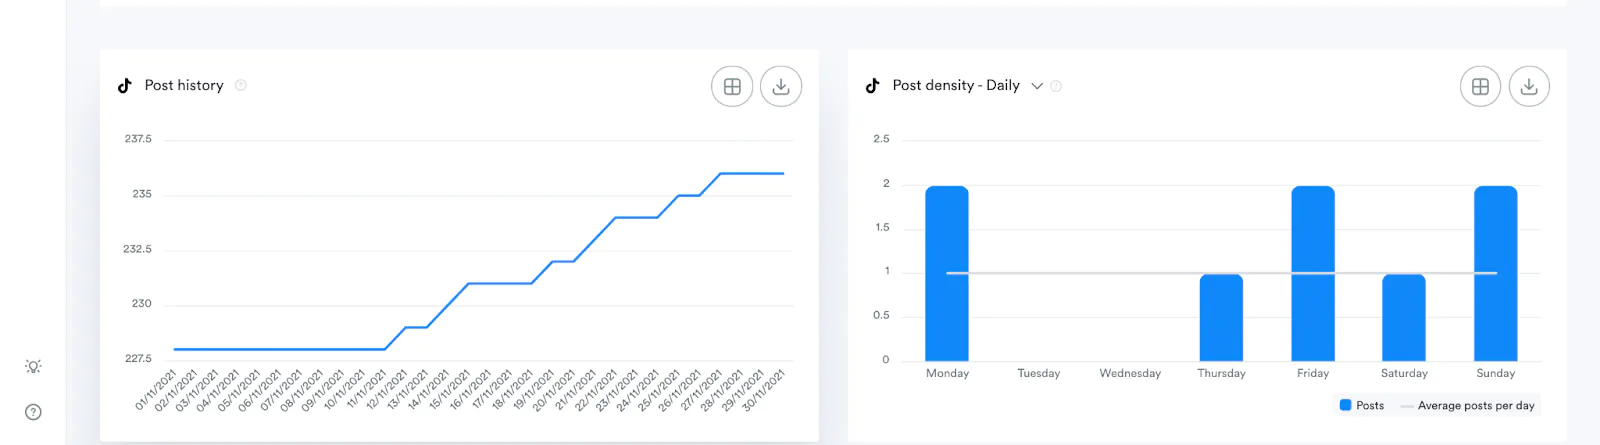The image size is (1600, 445).
Task: Select the Friday bar in Post density
Action: coord(1313,273)
